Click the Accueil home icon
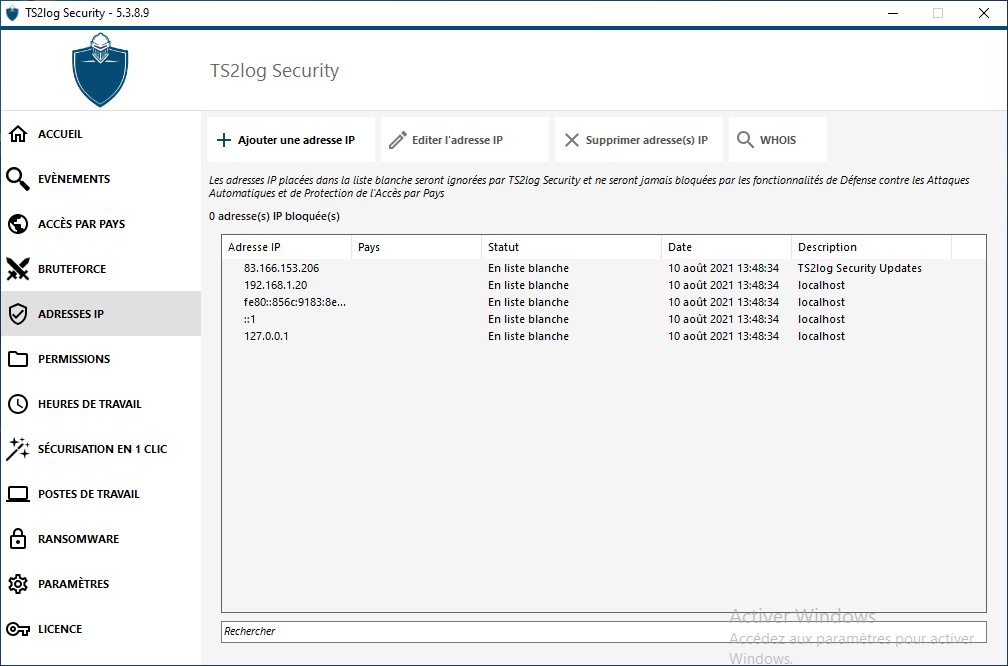This screenshot has width=1008, height=666. point(18,134)
